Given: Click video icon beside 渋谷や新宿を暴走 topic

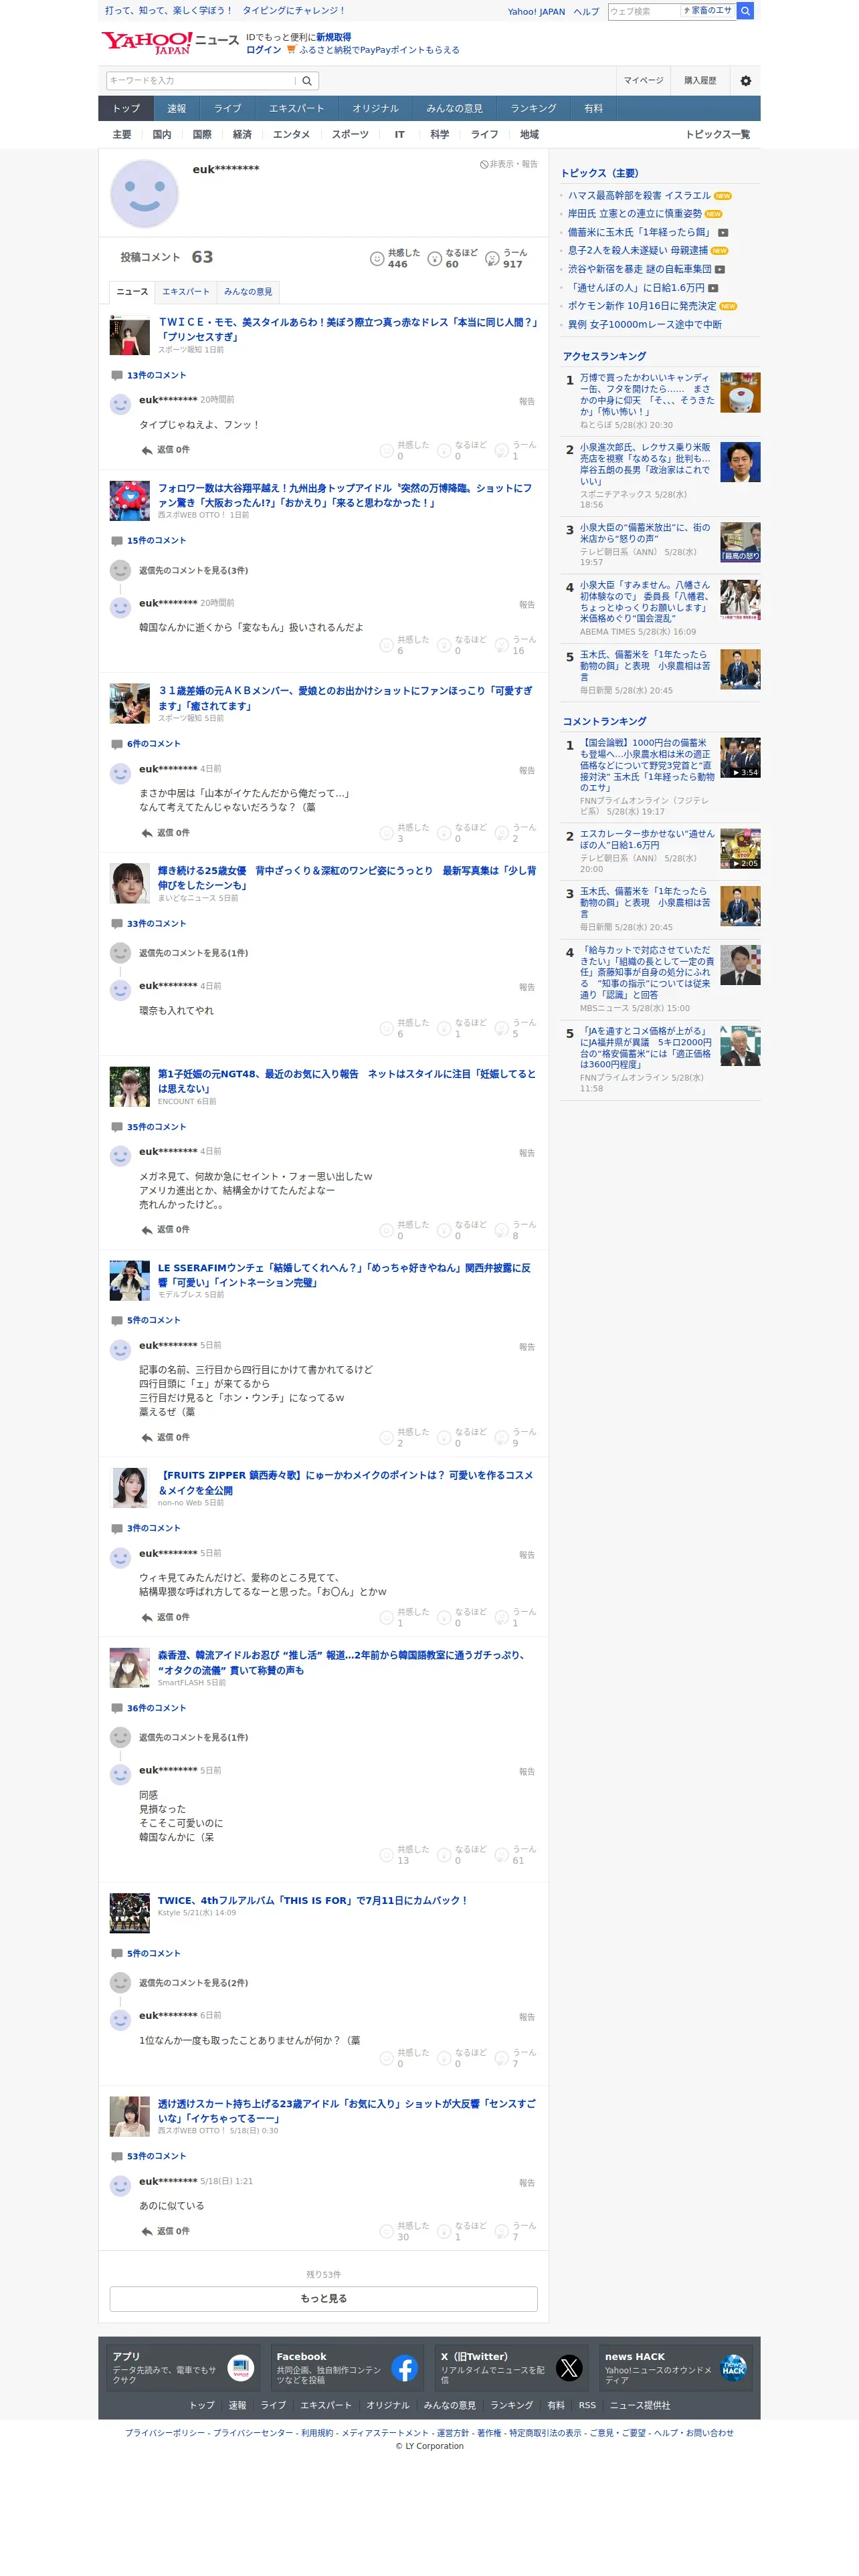Looking at the screenshot, I should pos(720,269).
